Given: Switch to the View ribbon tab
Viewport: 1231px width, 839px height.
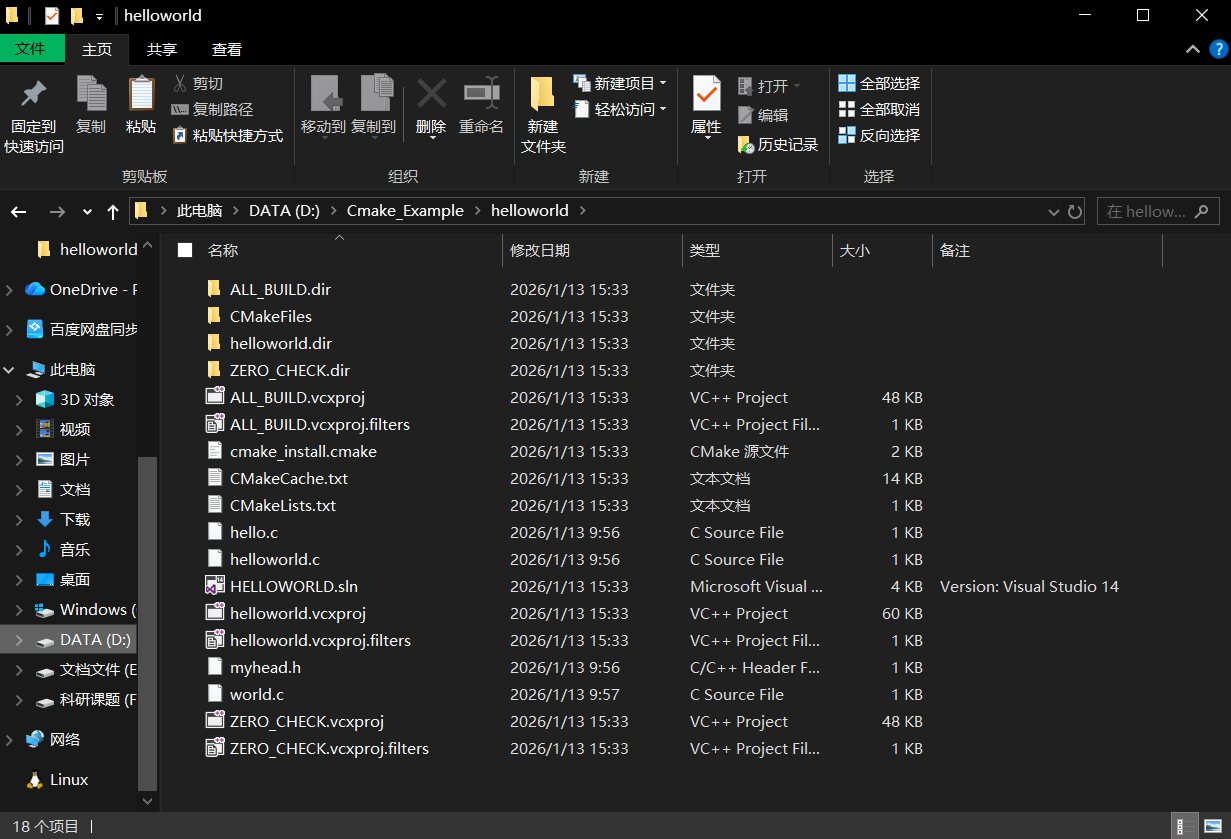Looking at the screenshot, I should click(x=227, y=49).
